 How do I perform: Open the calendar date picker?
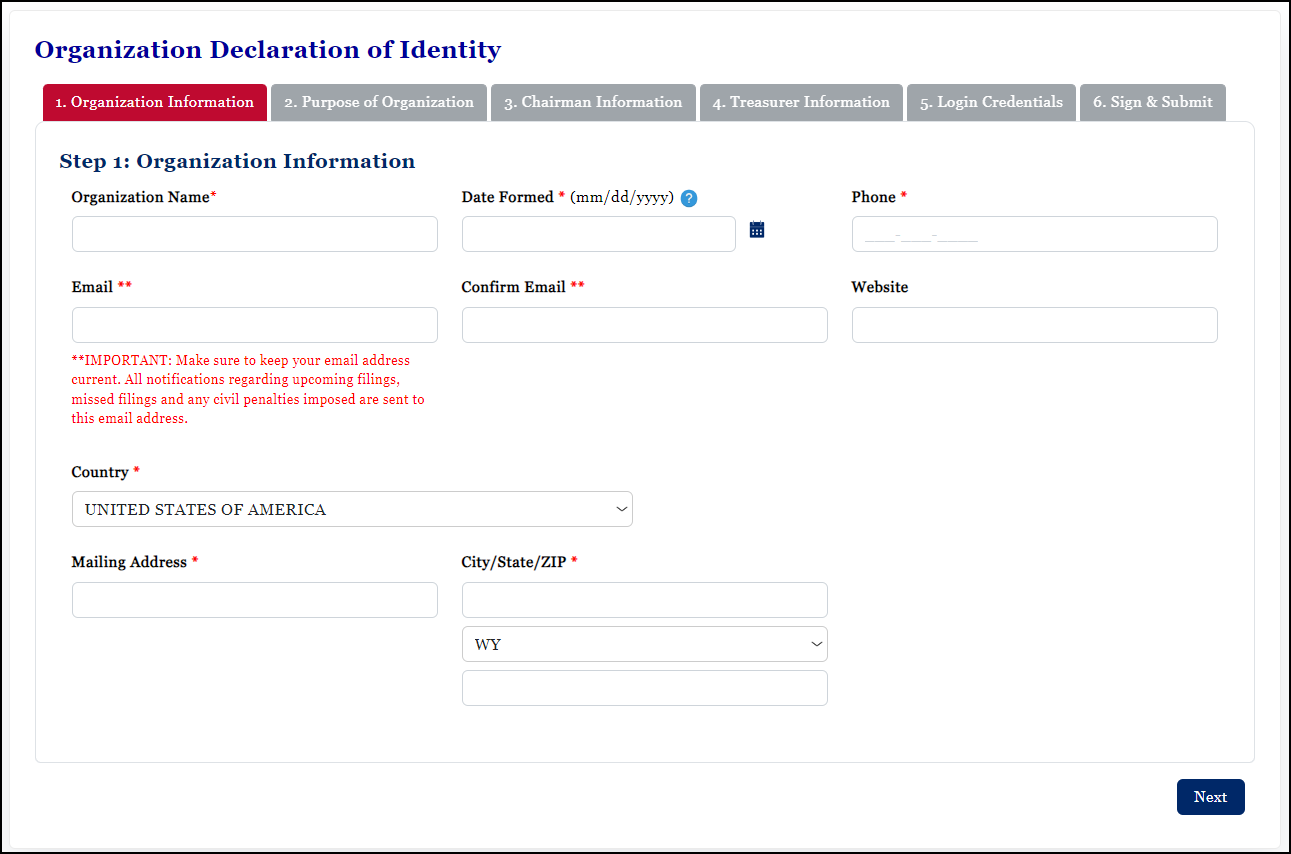pos(756,229)
